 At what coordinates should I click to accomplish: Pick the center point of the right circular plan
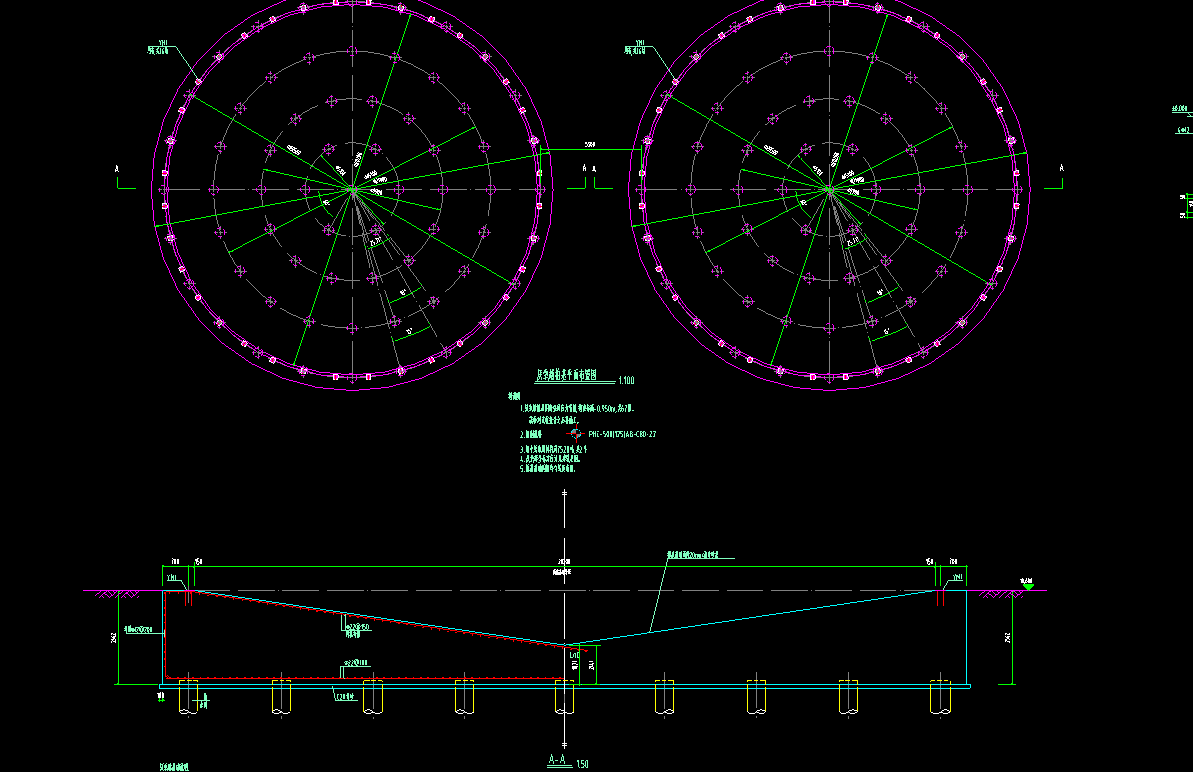pos(829,189)
